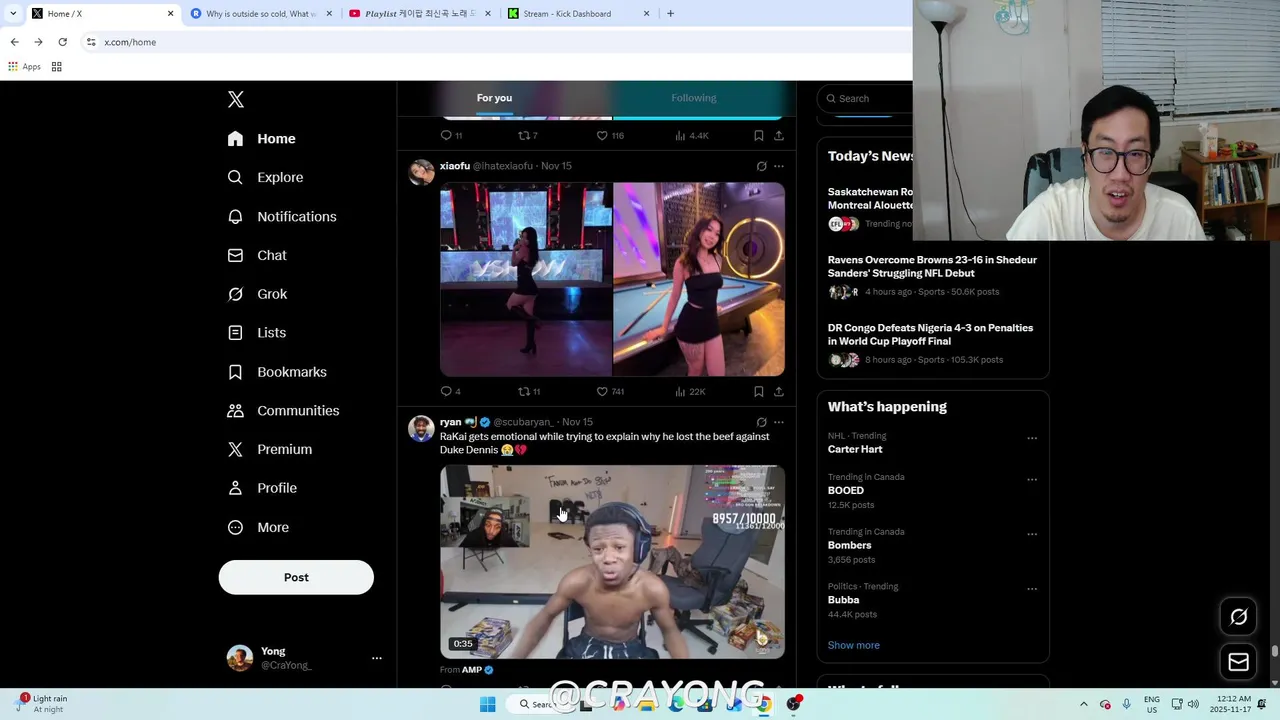1280x720 pixels.
Task: Open options dots for Bombers trend
Action: pos(1032,534)
